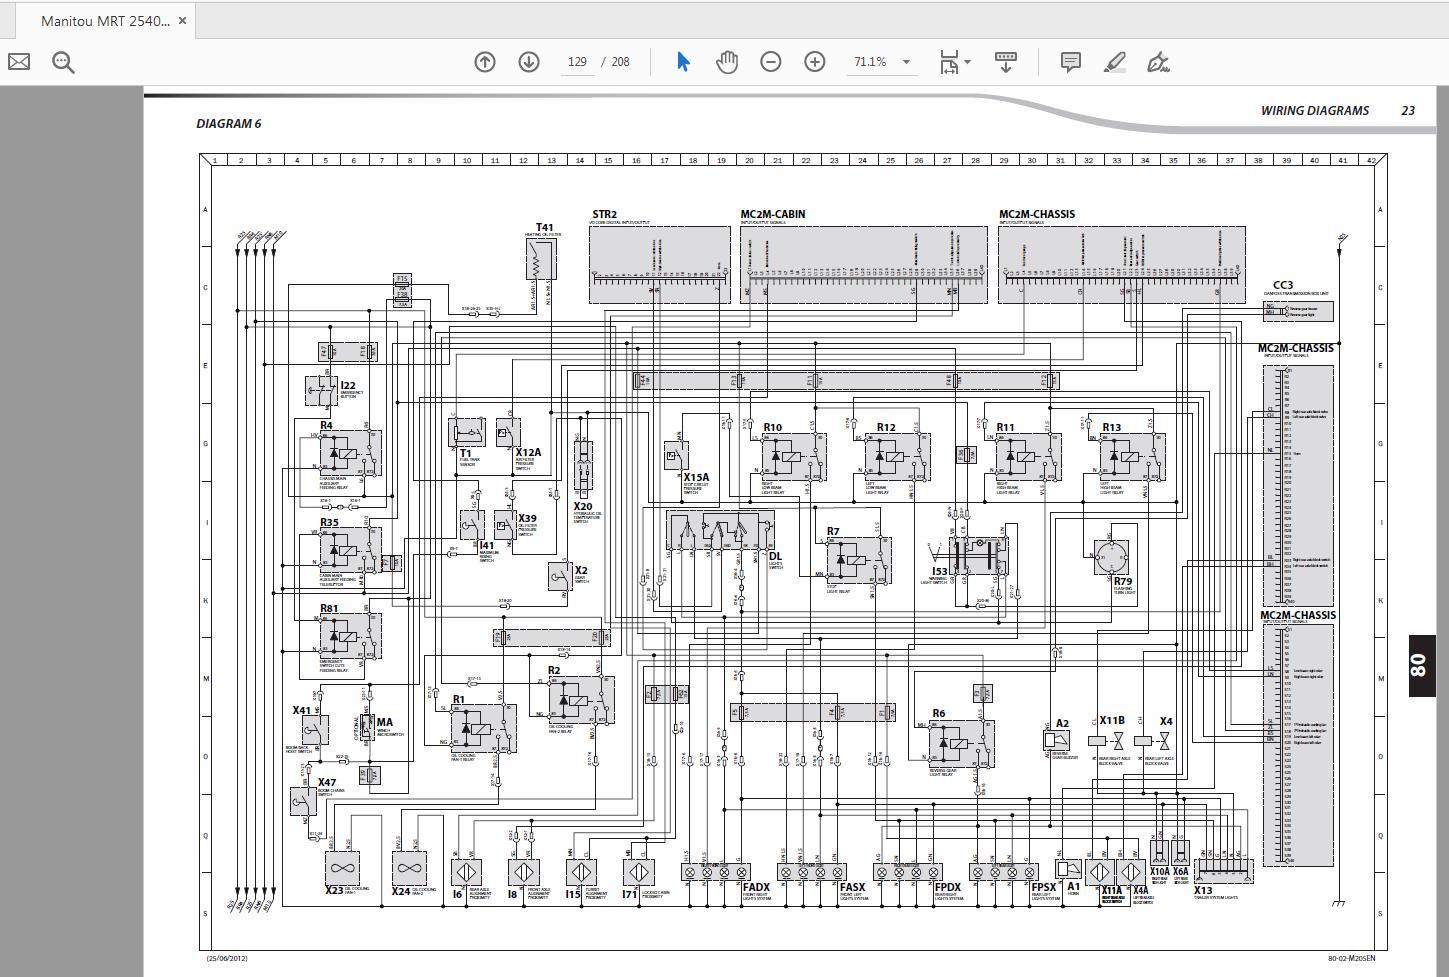
Task: Switch to the Manitou MRT 2540 tab
Action: tap(104, 20)
